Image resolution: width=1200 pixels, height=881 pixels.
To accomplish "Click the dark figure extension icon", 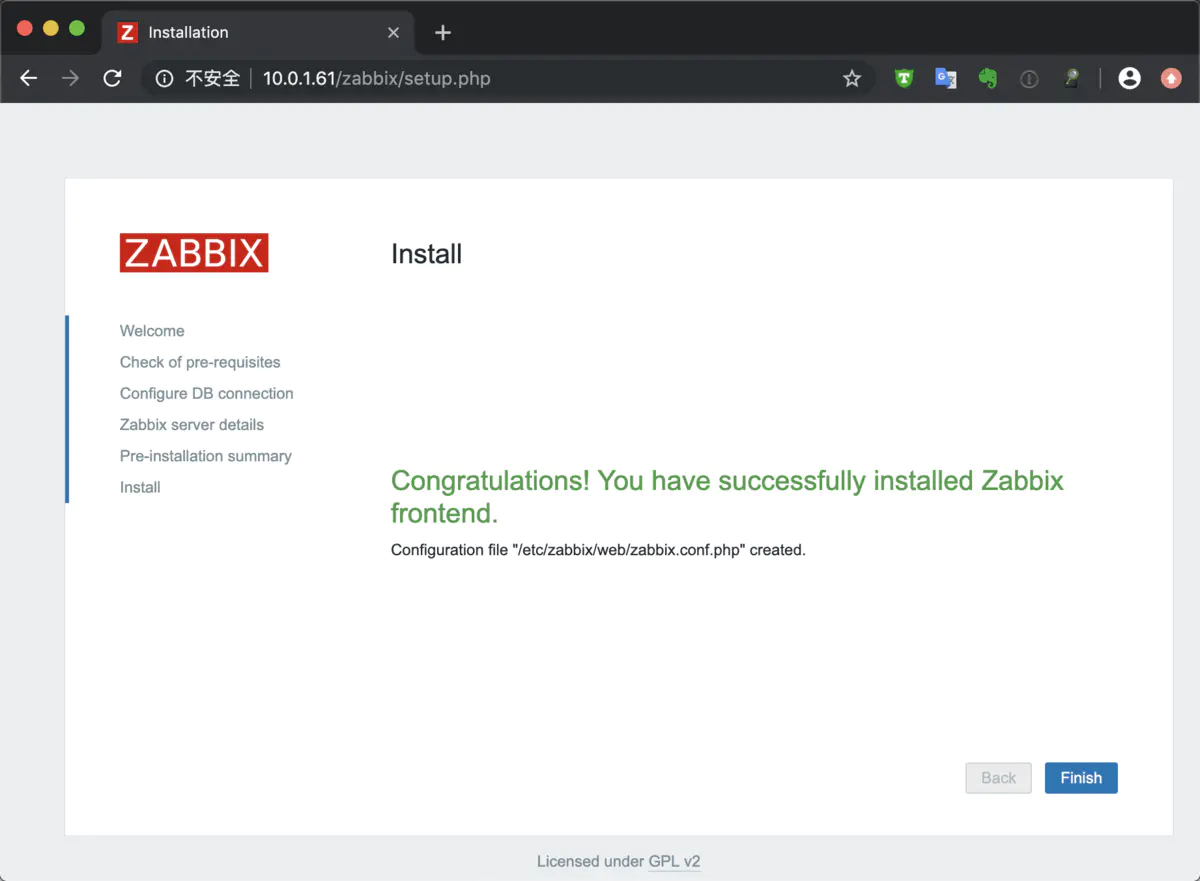I will [1071, 78].
